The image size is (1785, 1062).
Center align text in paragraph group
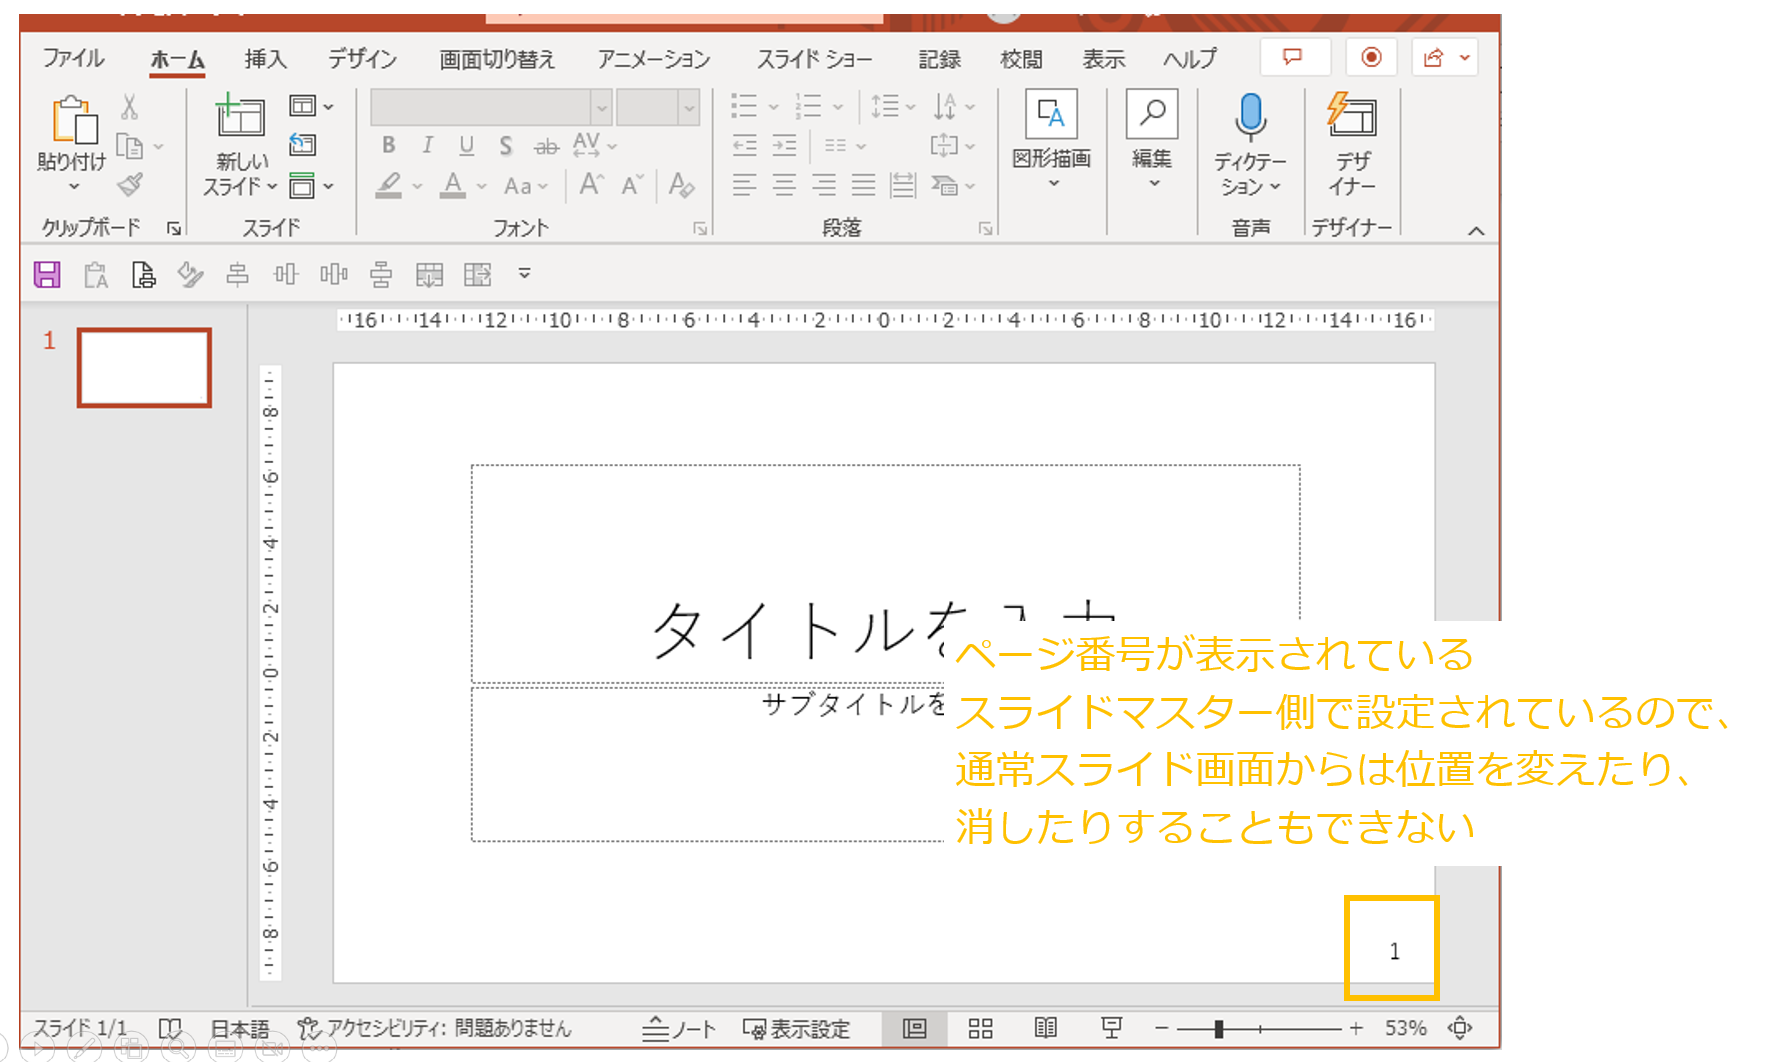[784, 185]
